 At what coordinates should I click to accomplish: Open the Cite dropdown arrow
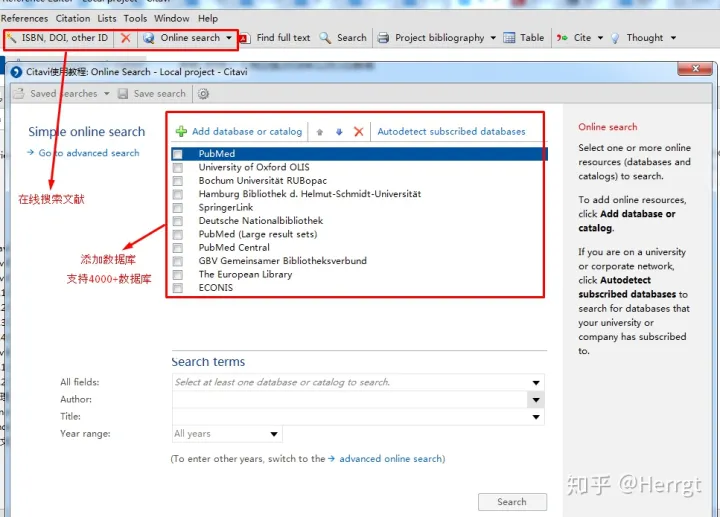point(600,38)
